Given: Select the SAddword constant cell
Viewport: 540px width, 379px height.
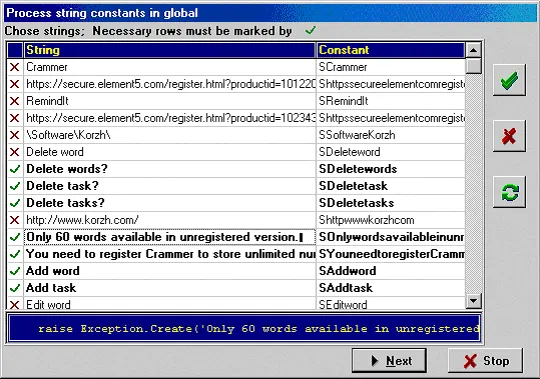Looking at the screenshot, I should click(x=391, y=271).
